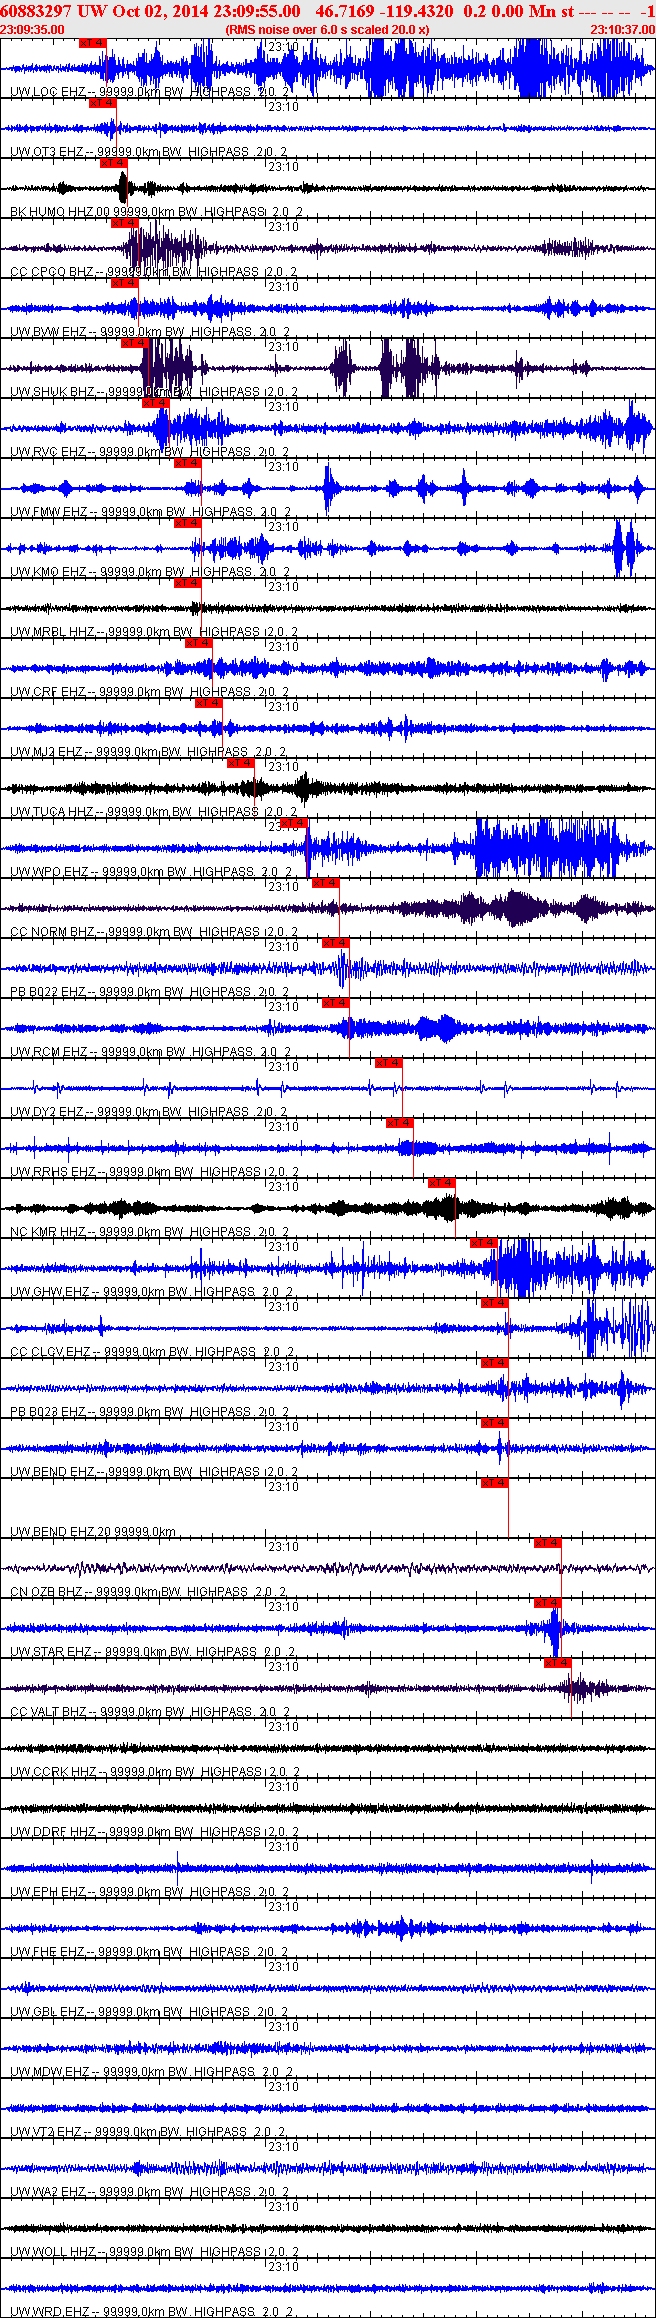Image resolution: width=656 pixels, height=2318 pixels.
Task: Select the red pick flag above BK.HUMO trace
Action: (113, 163)
